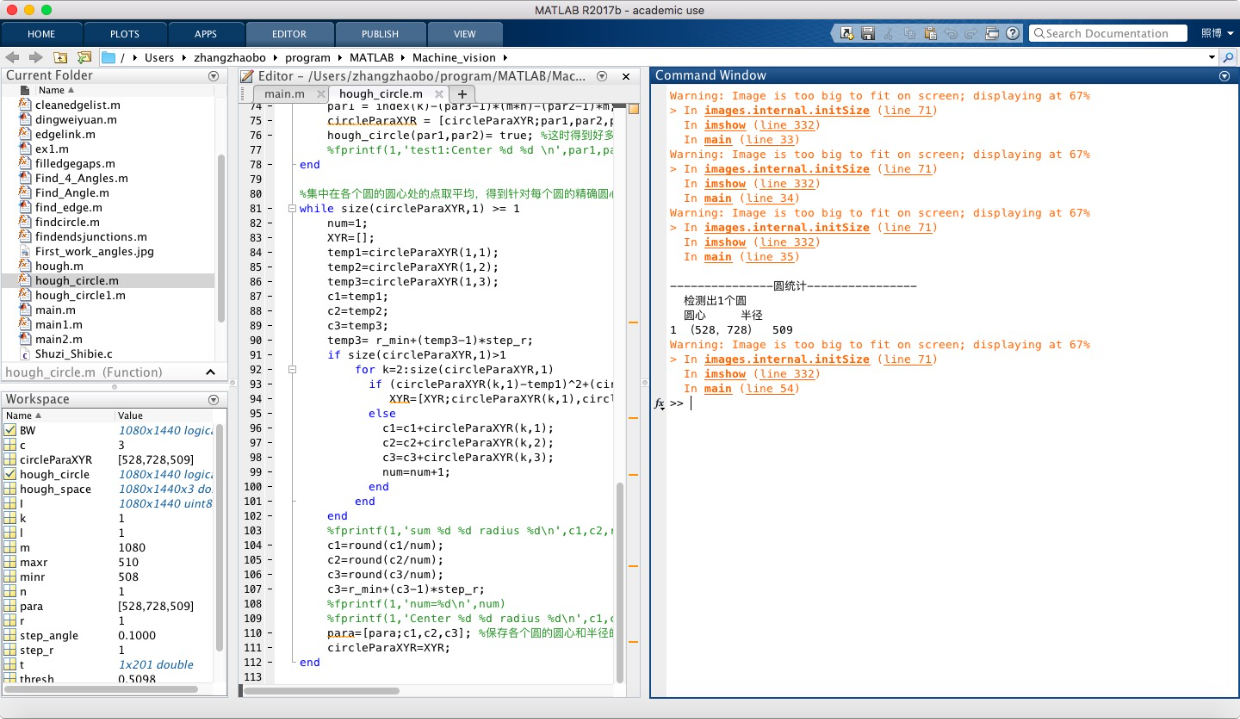
Task: Toggle code fold at while loop line 81
Action: point(291,209)
